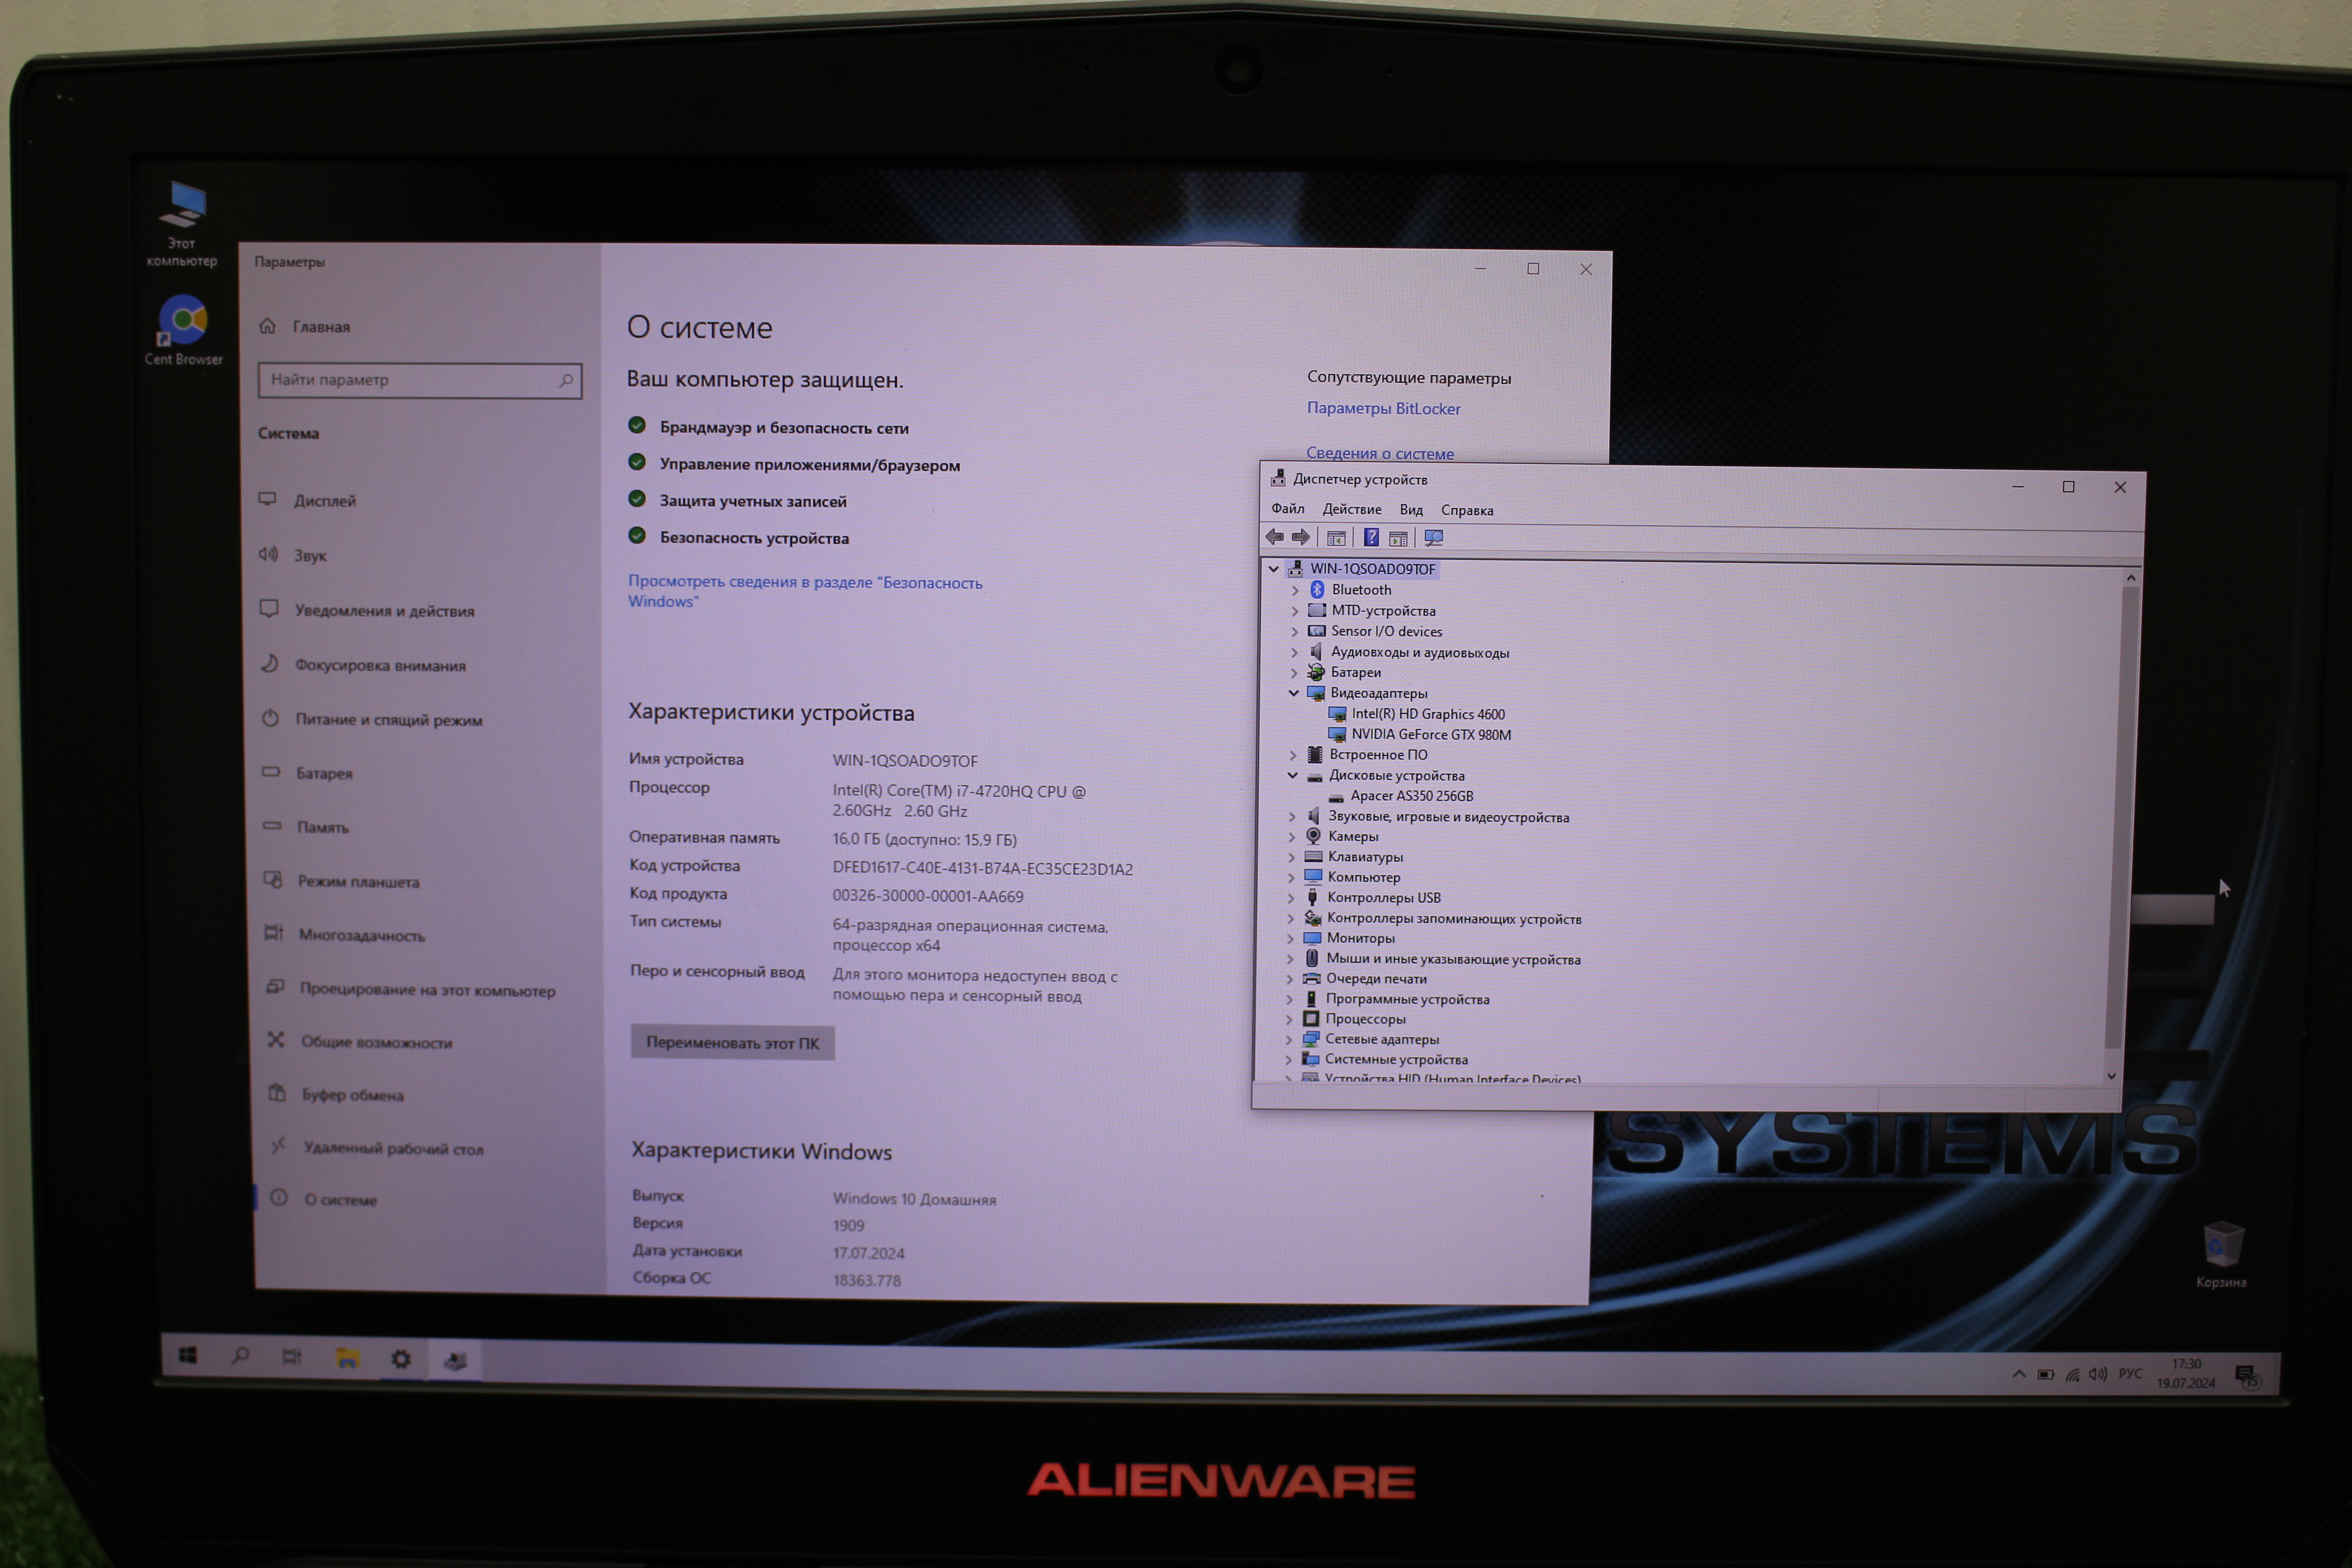Open the Вид menu
Image resolution: width=2352 pixels, height=1568 pixels.
click(1411, 510)
